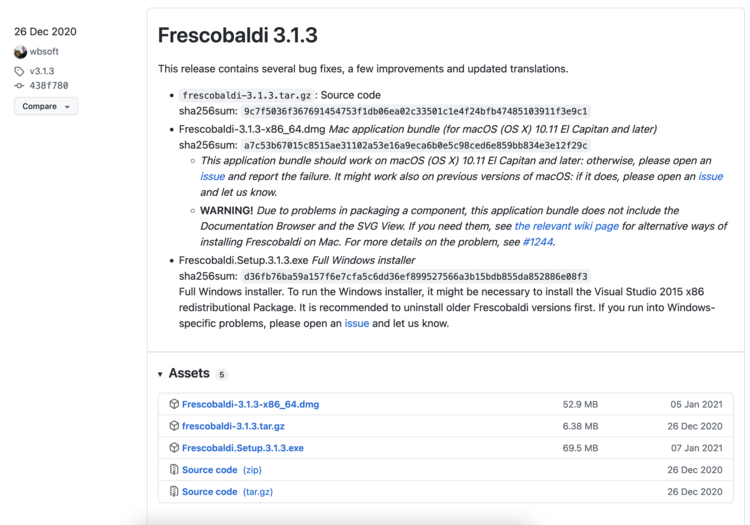
Task: Click package icon for frescobaldi-3.1.3.tar.gz
Action: [174, 426]
